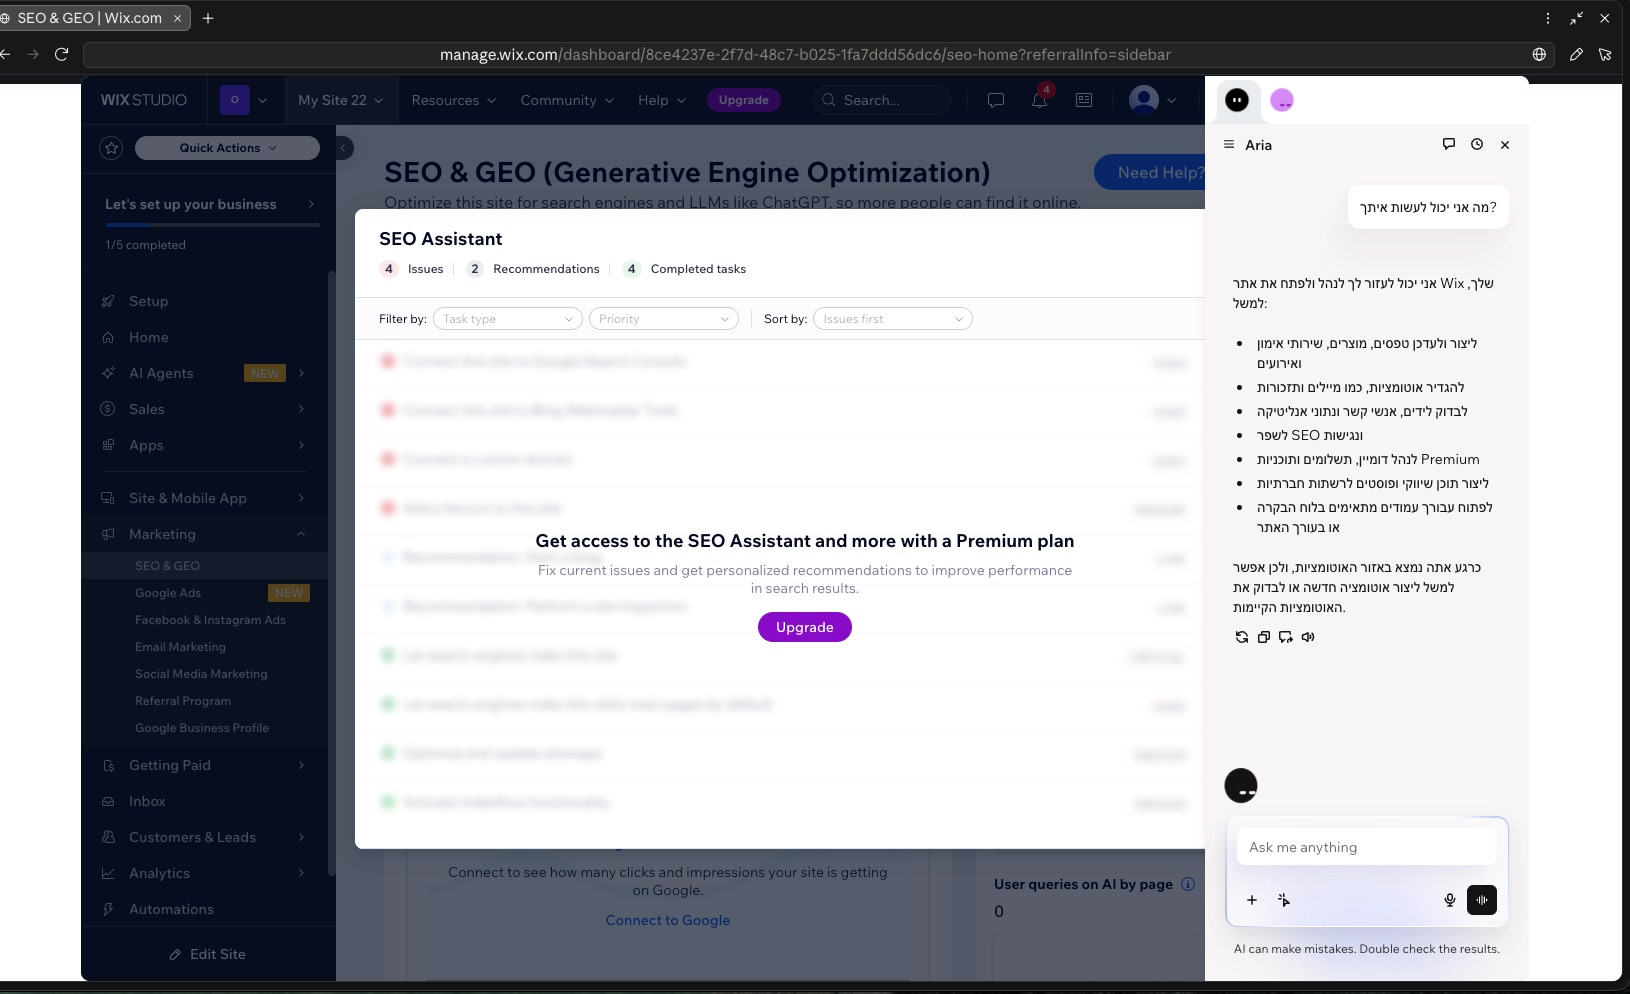Viewport: 1630px width, 994px height.
Task: Open the Aria menu hamburger icon
Action: [x=1229, y=145]
